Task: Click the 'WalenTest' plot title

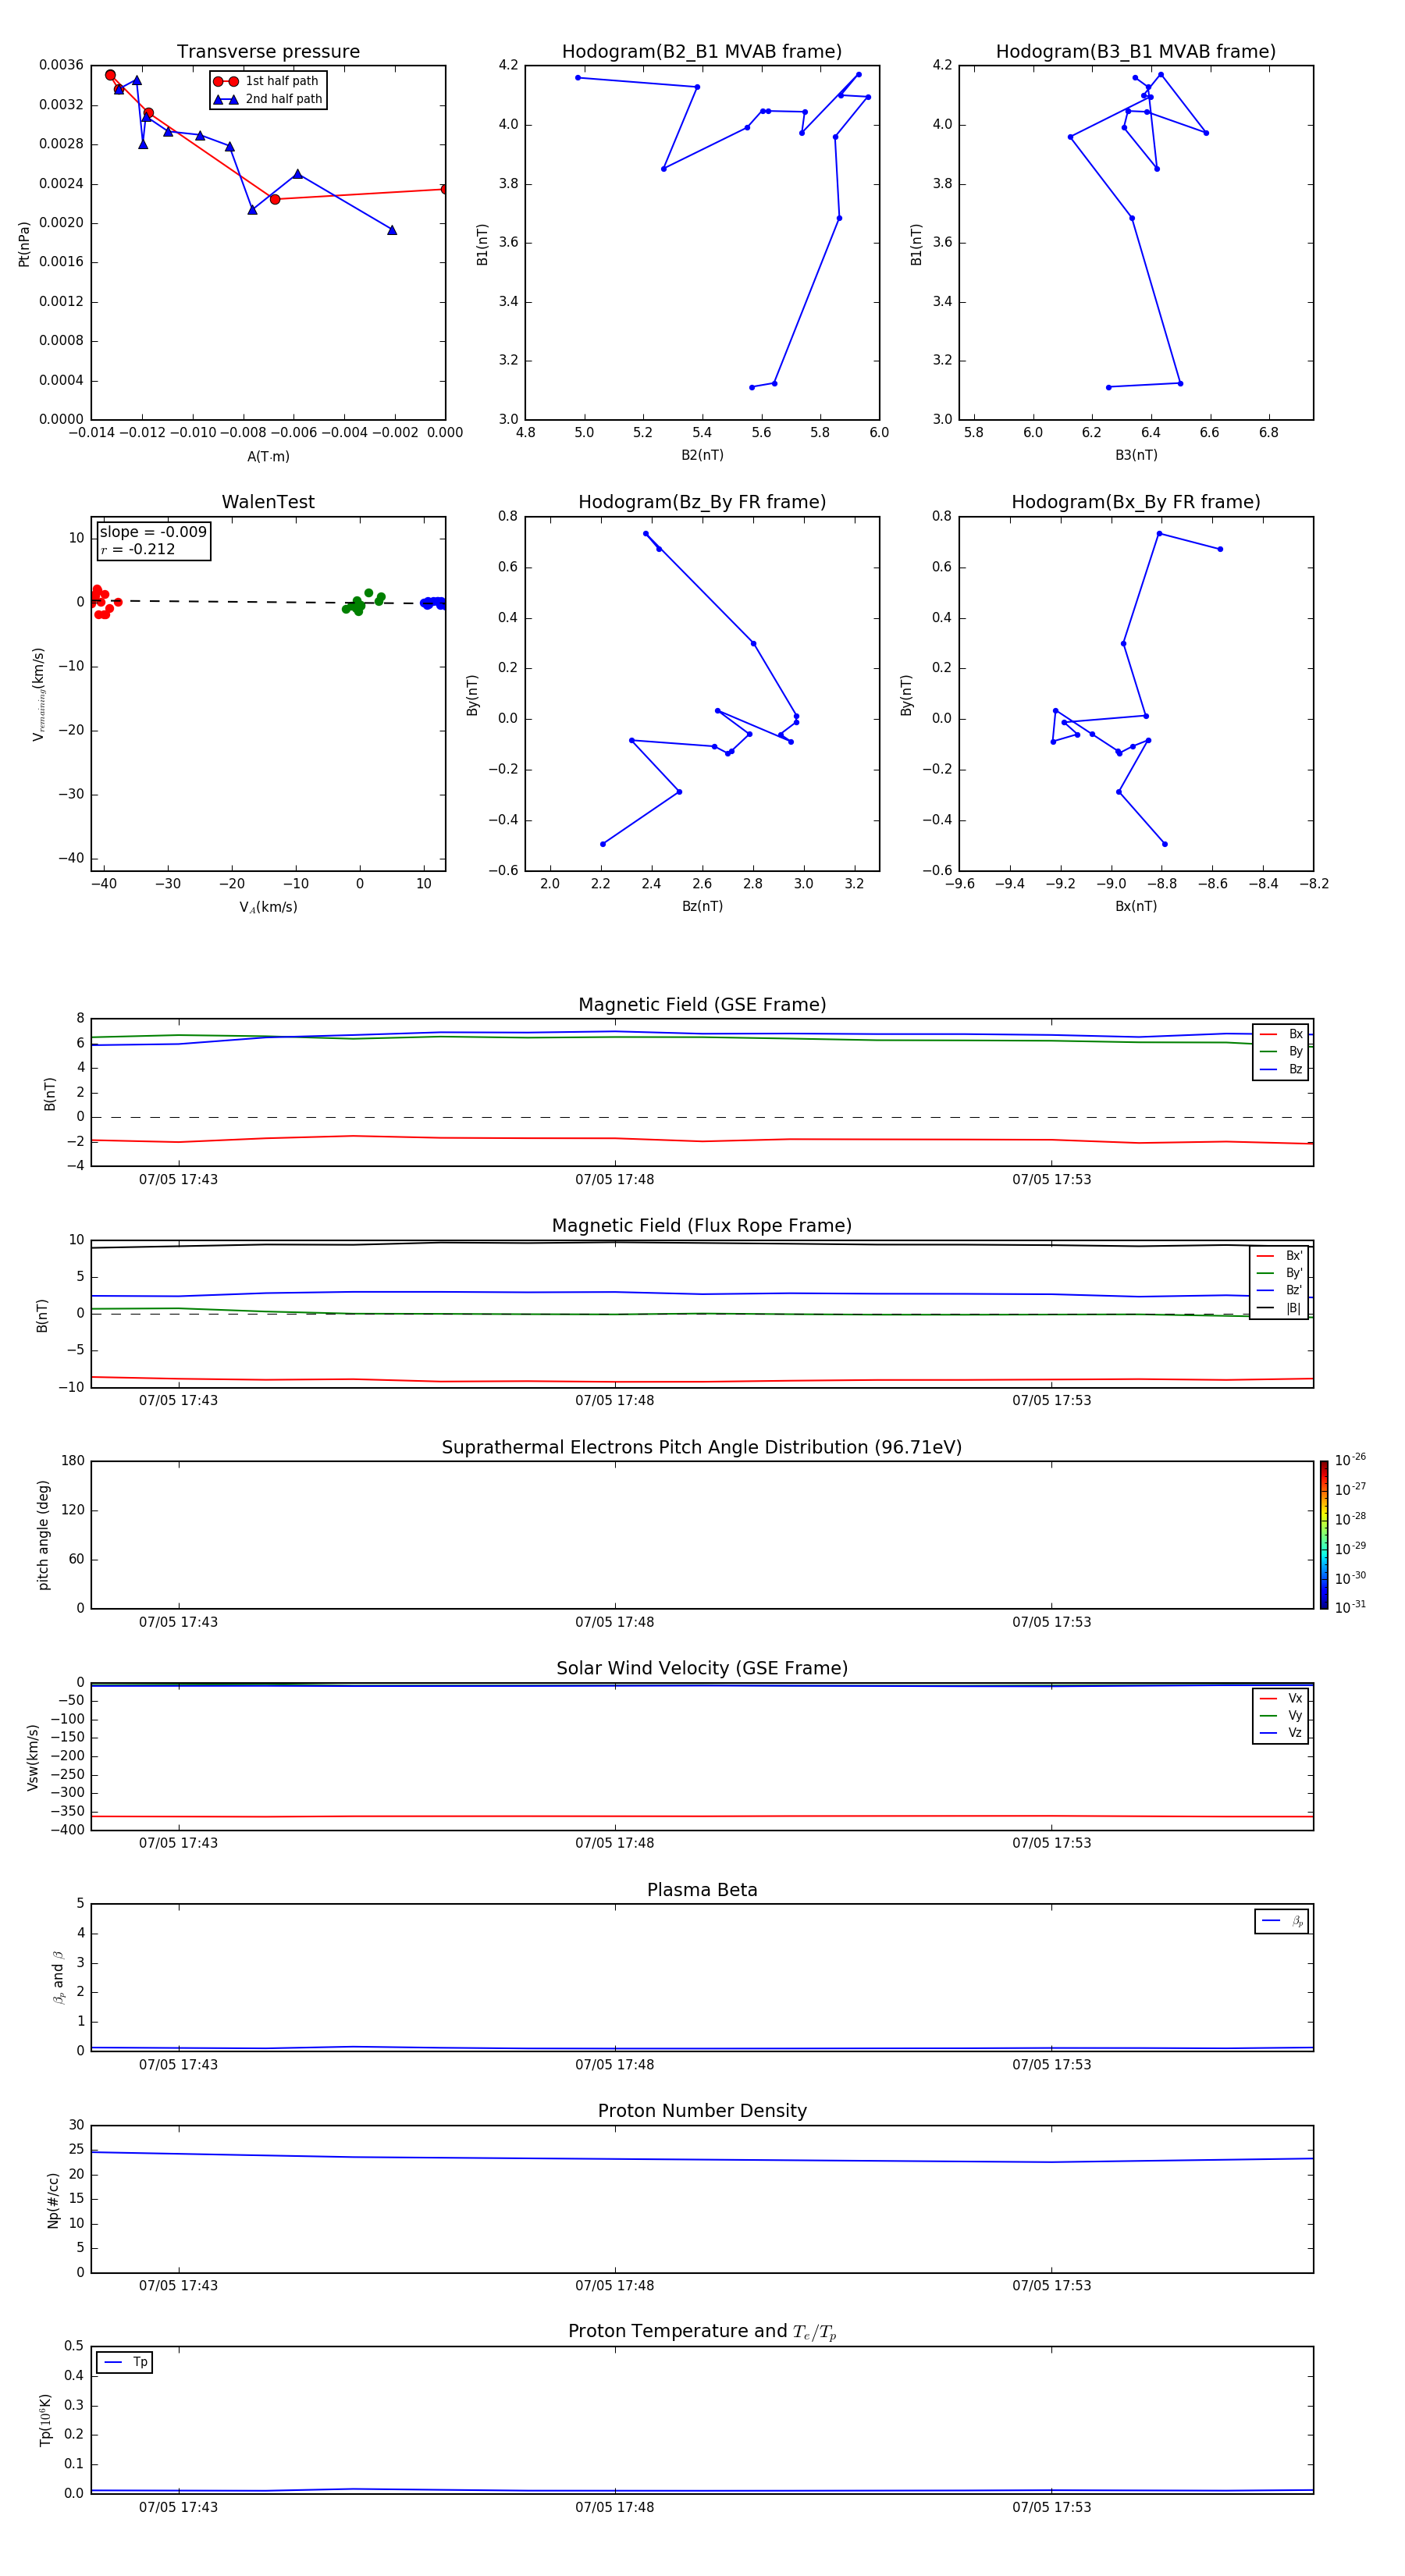Action: 268,502
